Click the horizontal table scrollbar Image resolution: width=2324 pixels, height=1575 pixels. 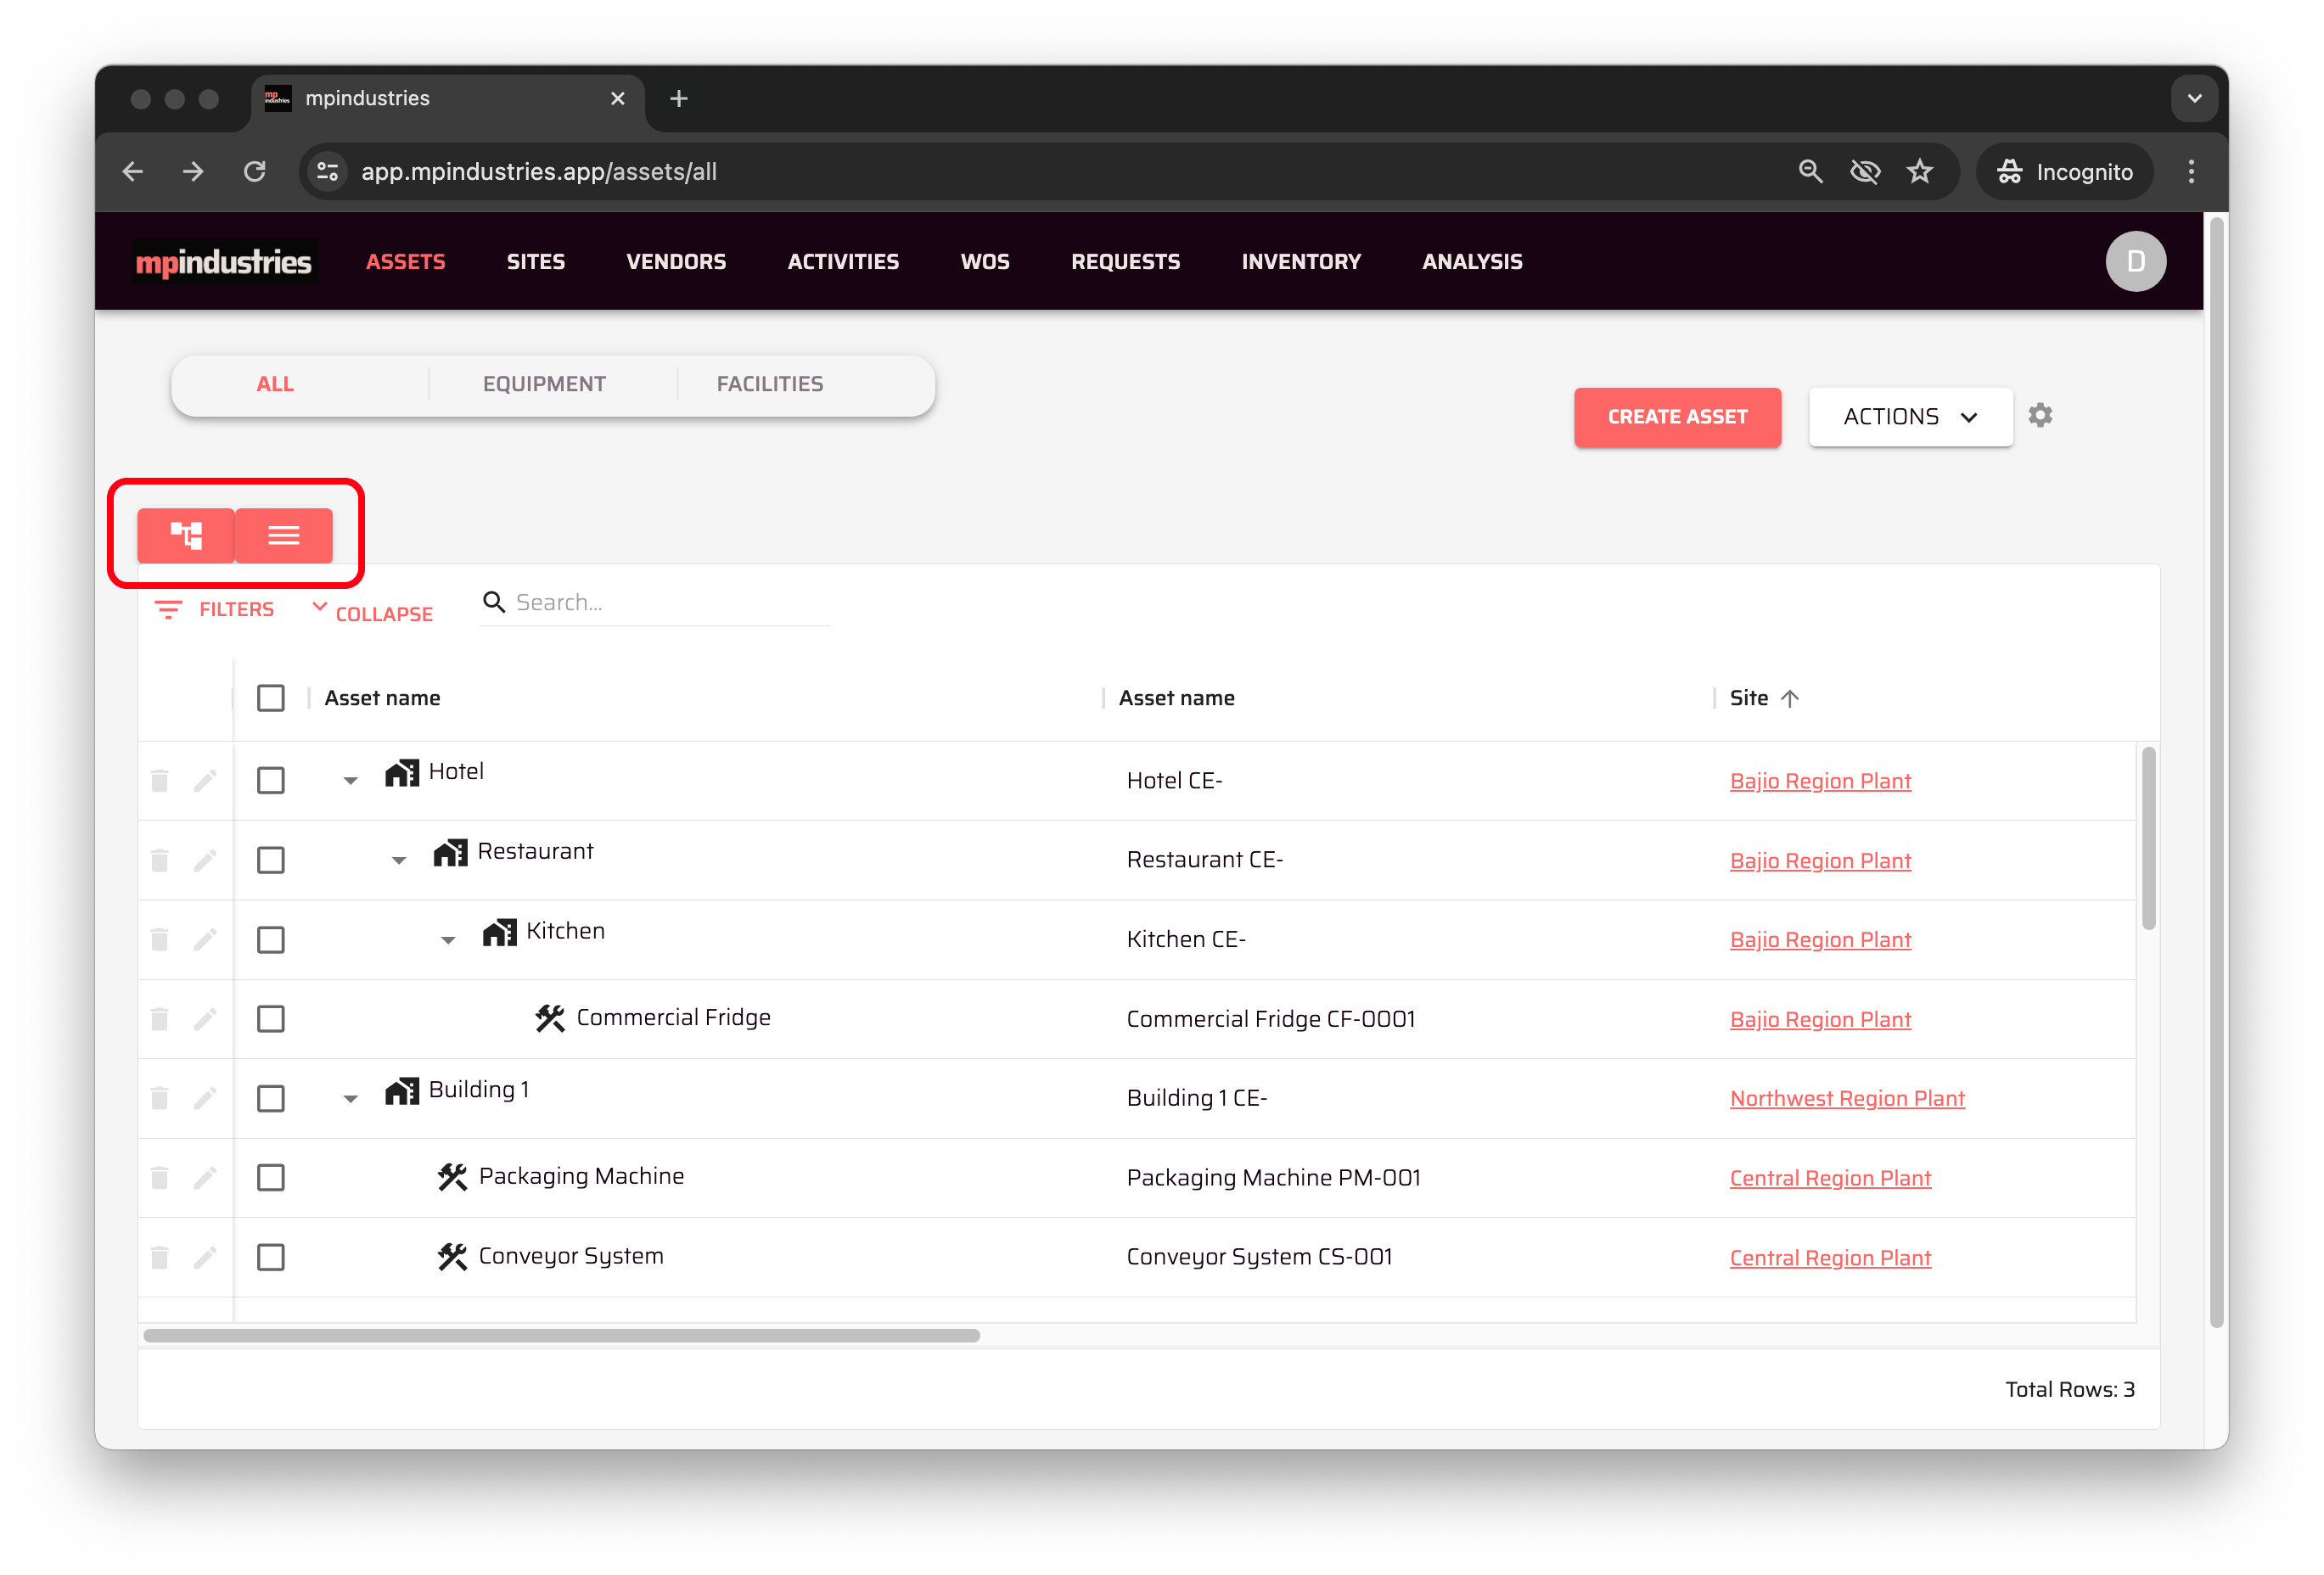561,1335
